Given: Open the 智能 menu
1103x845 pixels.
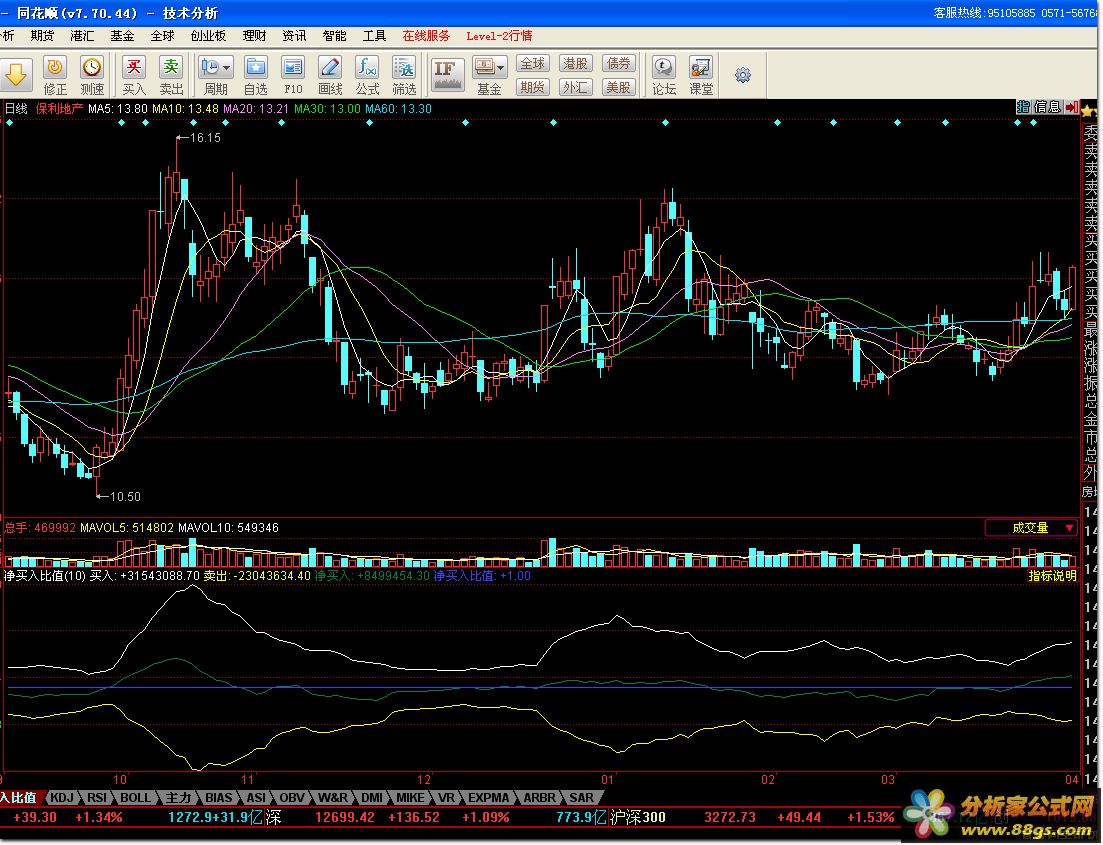Looking at the screenshot, I should [334, 36].
